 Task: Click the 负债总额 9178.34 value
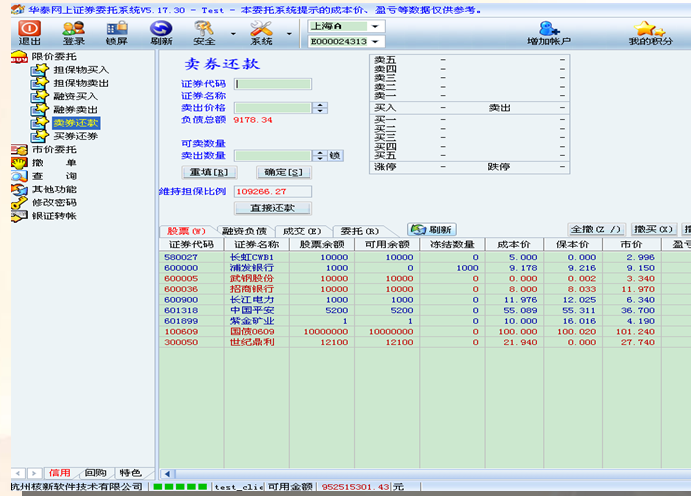[x=253, y=120]
